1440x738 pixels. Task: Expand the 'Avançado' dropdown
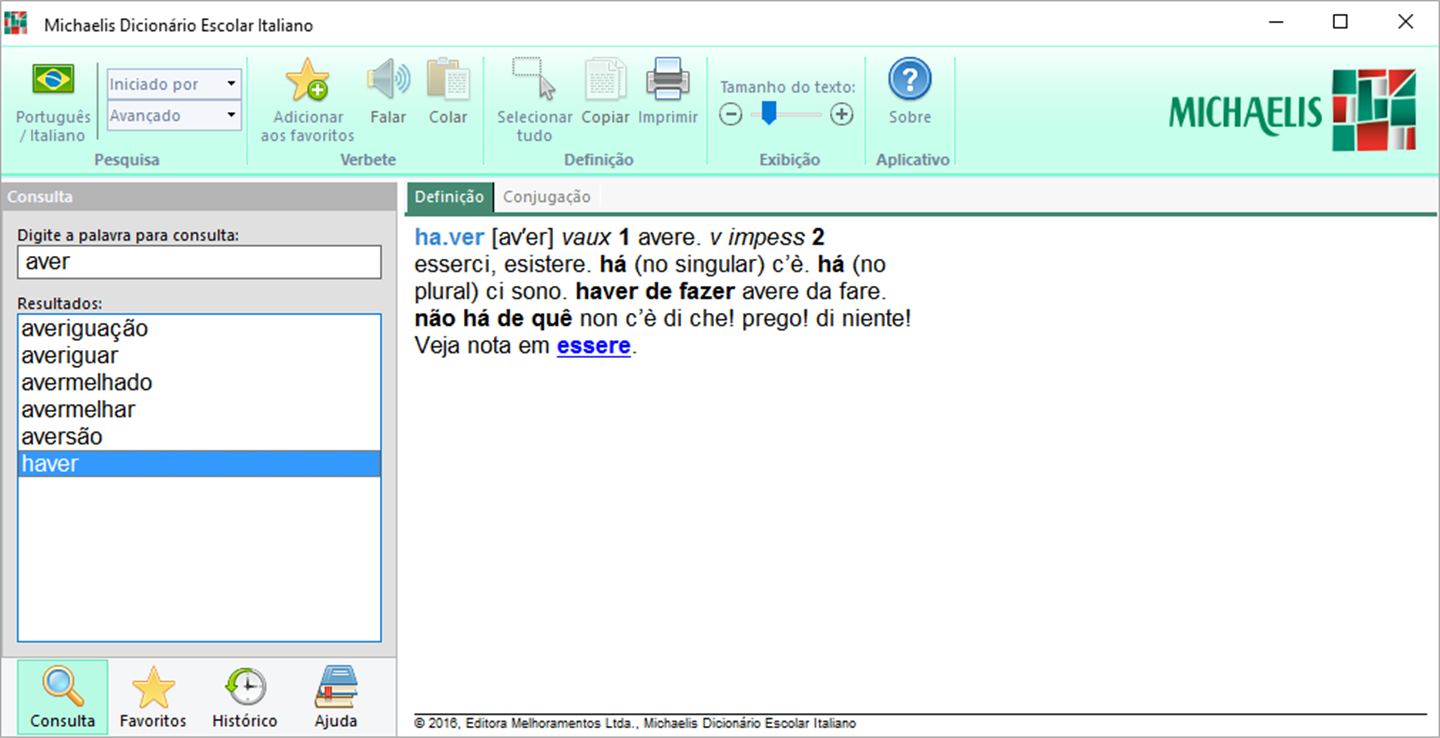tap(174, 116)
